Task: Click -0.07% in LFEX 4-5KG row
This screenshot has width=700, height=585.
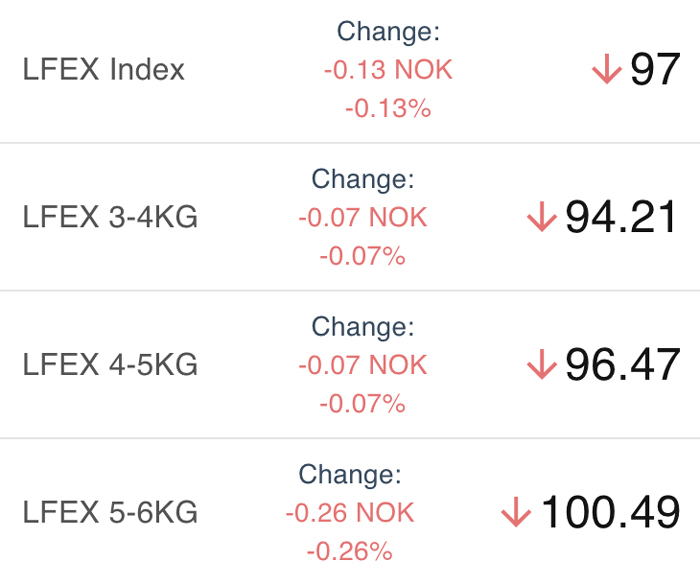Action: [x=362, y=404]
